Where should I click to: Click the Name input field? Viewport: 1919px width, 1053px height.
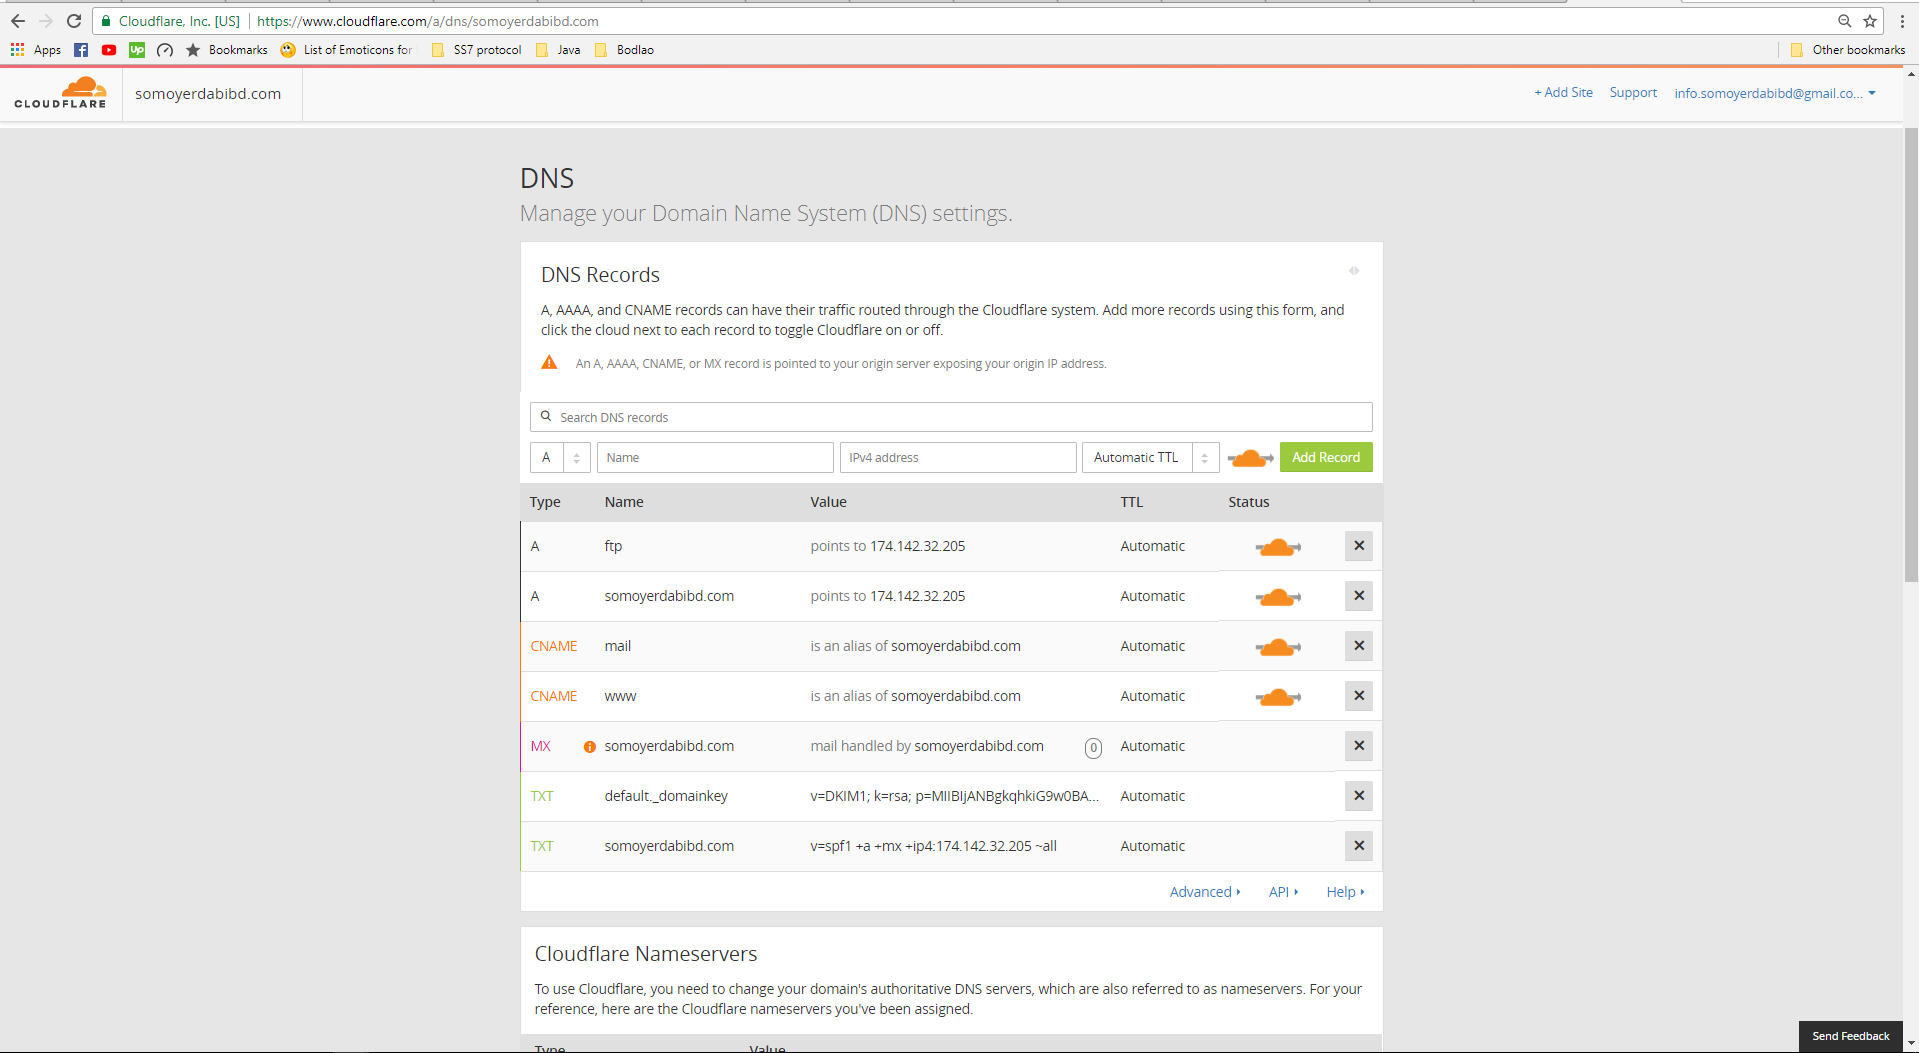(x=715, y=457)
